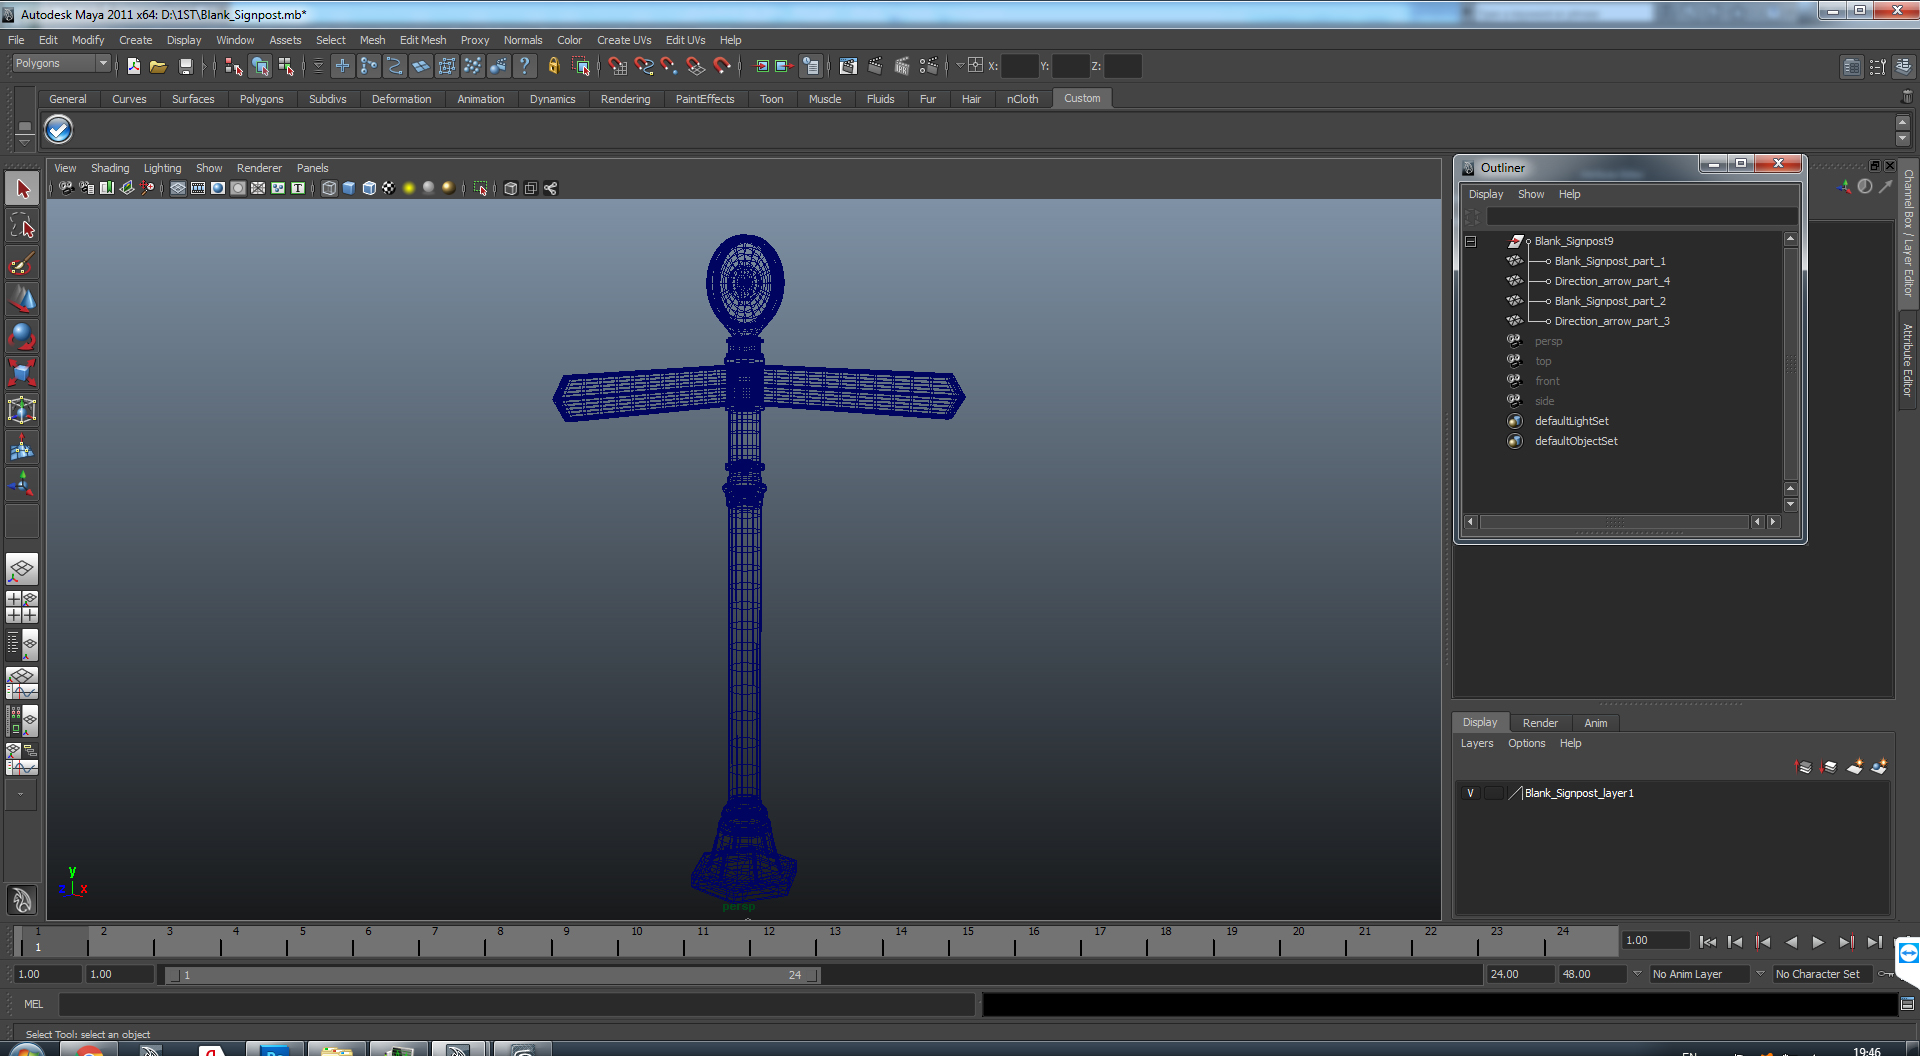Collapse the Blank_Signpost9 tree node

1470,241
